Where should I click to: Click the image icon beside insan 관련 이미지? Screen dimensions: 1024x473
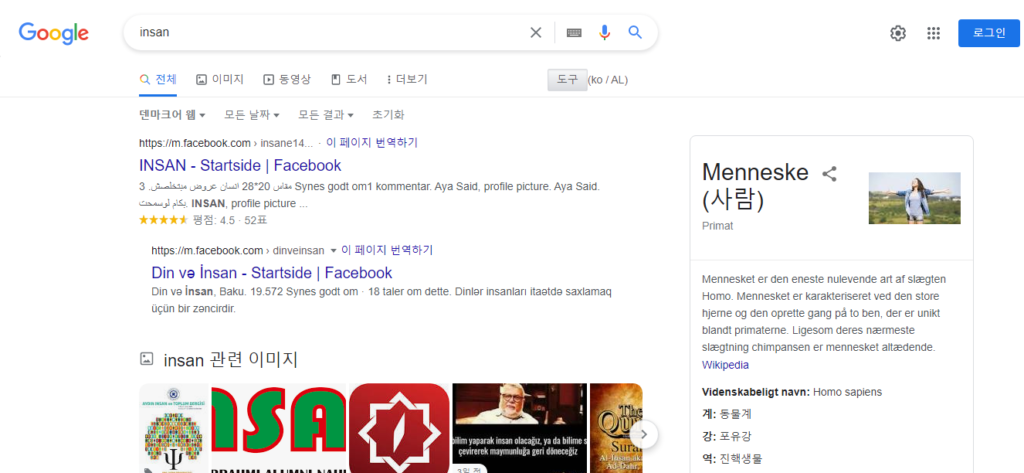(147, 359)
